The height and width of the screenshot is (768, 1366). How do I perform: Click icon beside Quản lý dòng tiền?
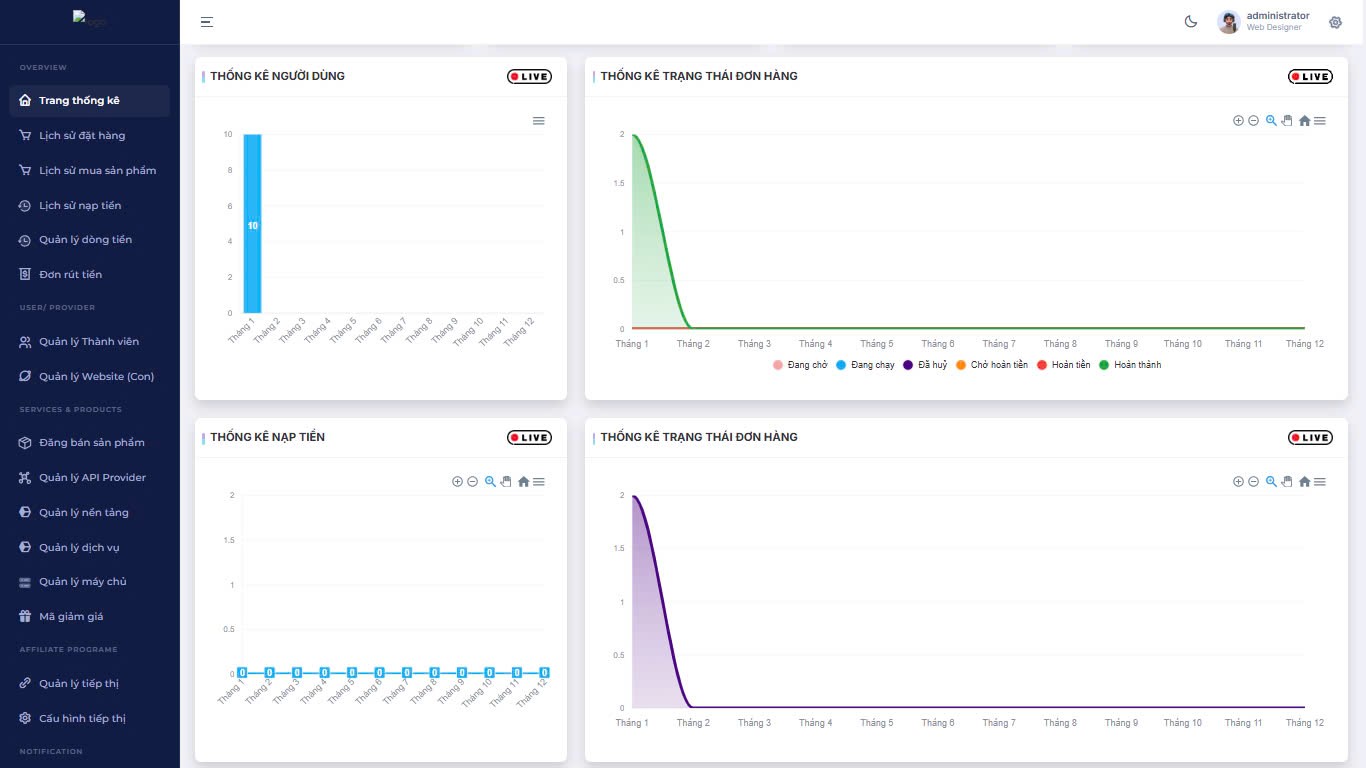(x=26, y=239)
